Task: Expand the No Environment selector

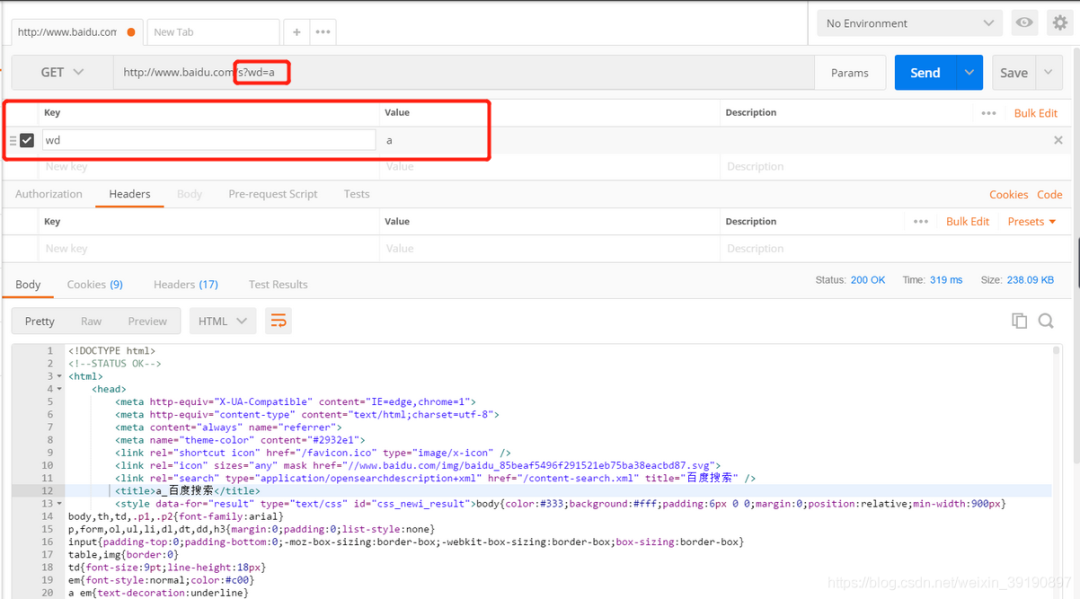Action: pos(910,23)
